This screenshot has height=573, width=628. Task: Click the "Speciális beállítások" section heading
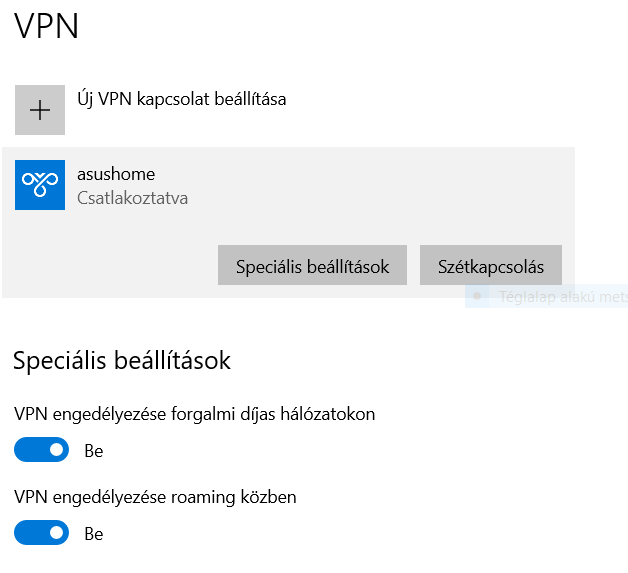pyautogui.click(x=122, y=360)
